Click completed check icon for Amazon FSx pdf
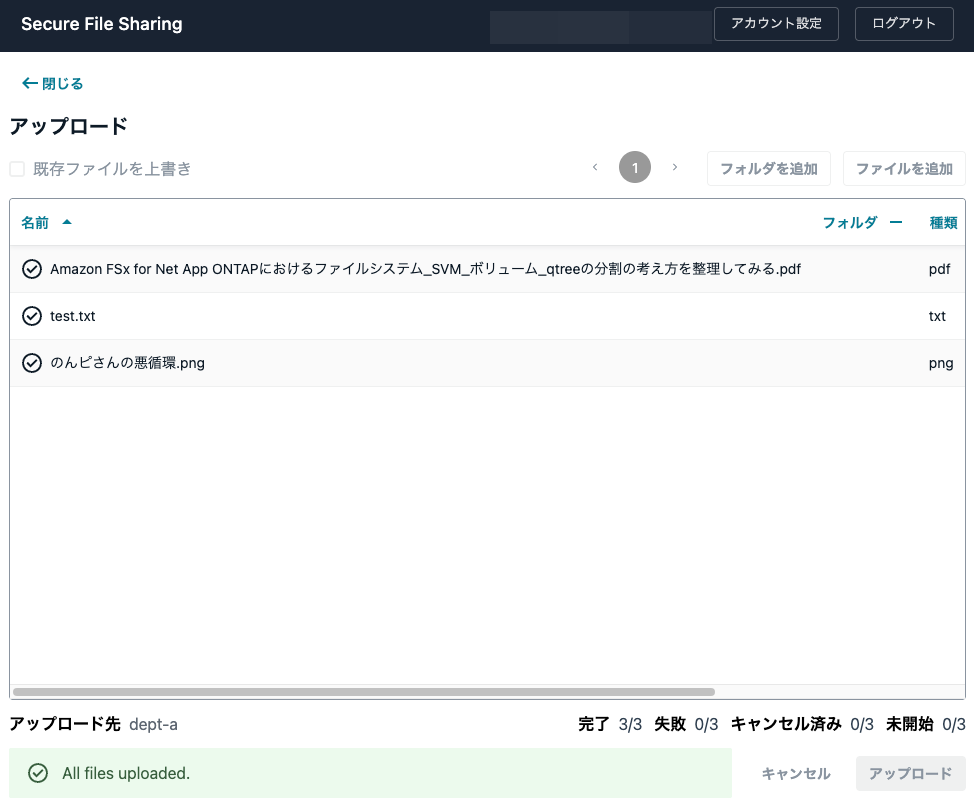The height and width of the screenshot is (805, 974). click(x=32, y=269)
